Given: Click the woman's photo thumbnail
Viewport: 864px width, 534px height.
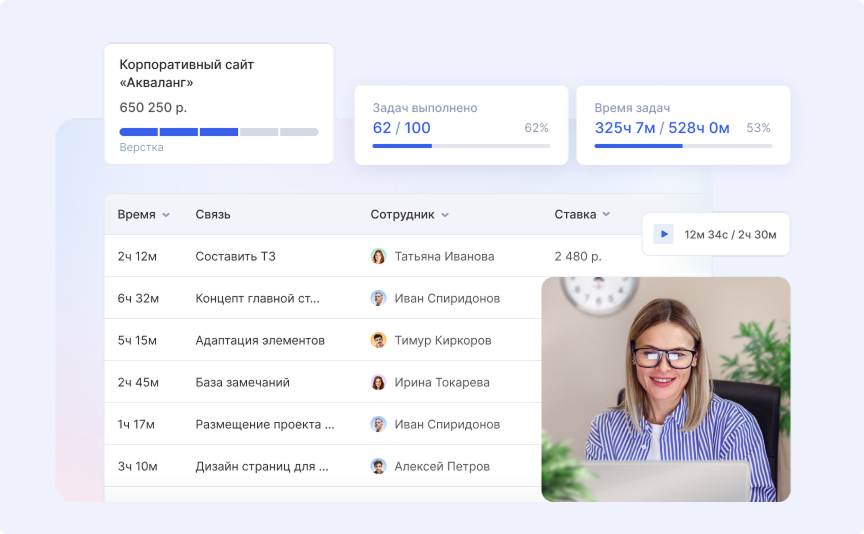Looking at the screenshot, I should [x=666, y=389].
